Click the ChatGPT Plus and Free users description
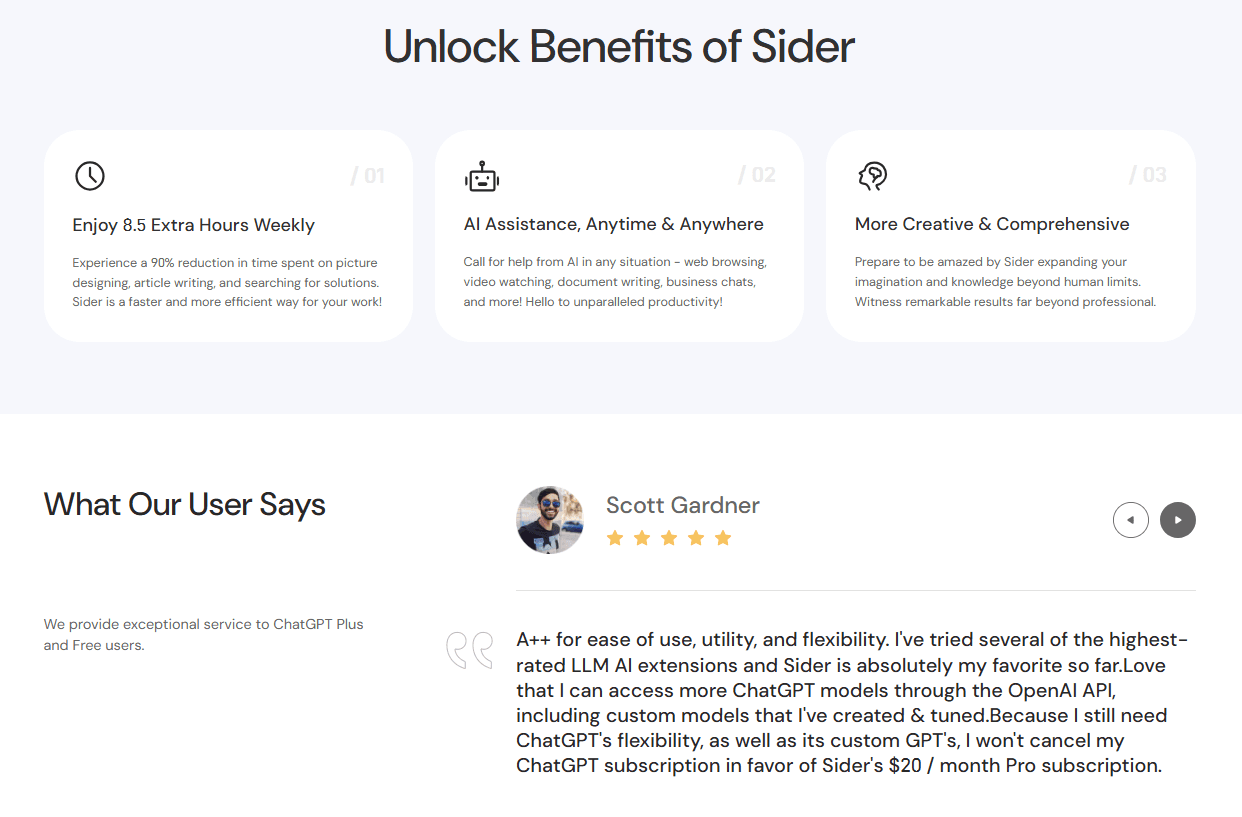 pyautogui.click(x=203, y=634)
